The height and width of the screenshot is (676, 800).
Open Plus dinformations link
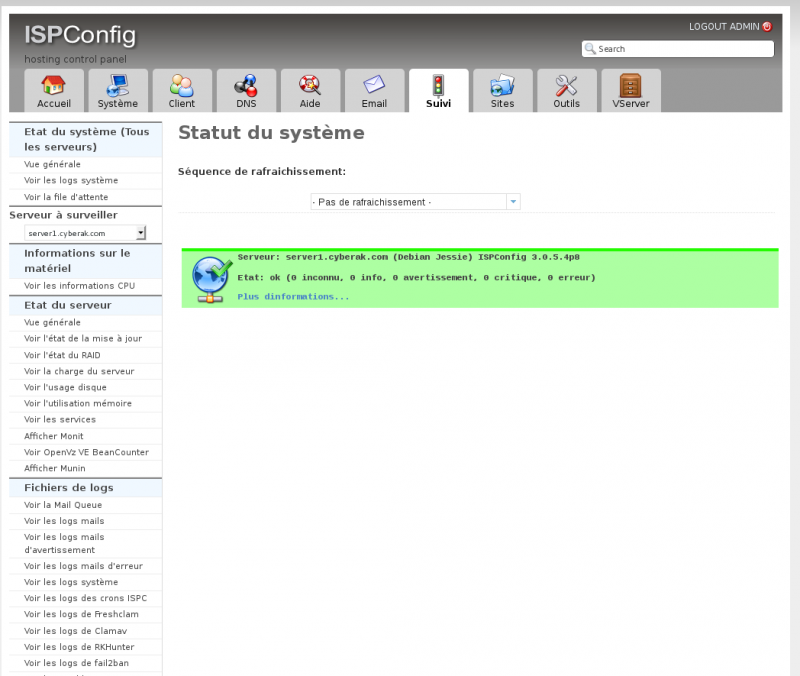pos(293,296)
